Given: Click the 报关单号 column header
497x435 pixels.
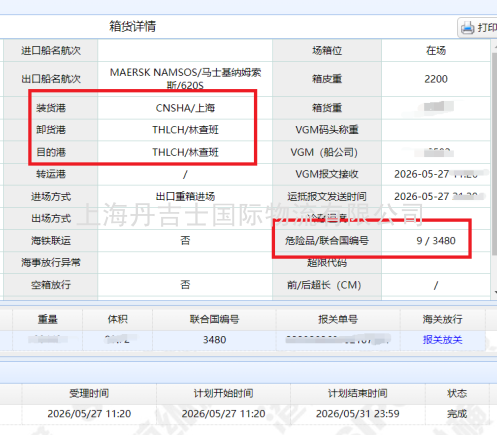Looking at the screenshot, I should (338, 319).
